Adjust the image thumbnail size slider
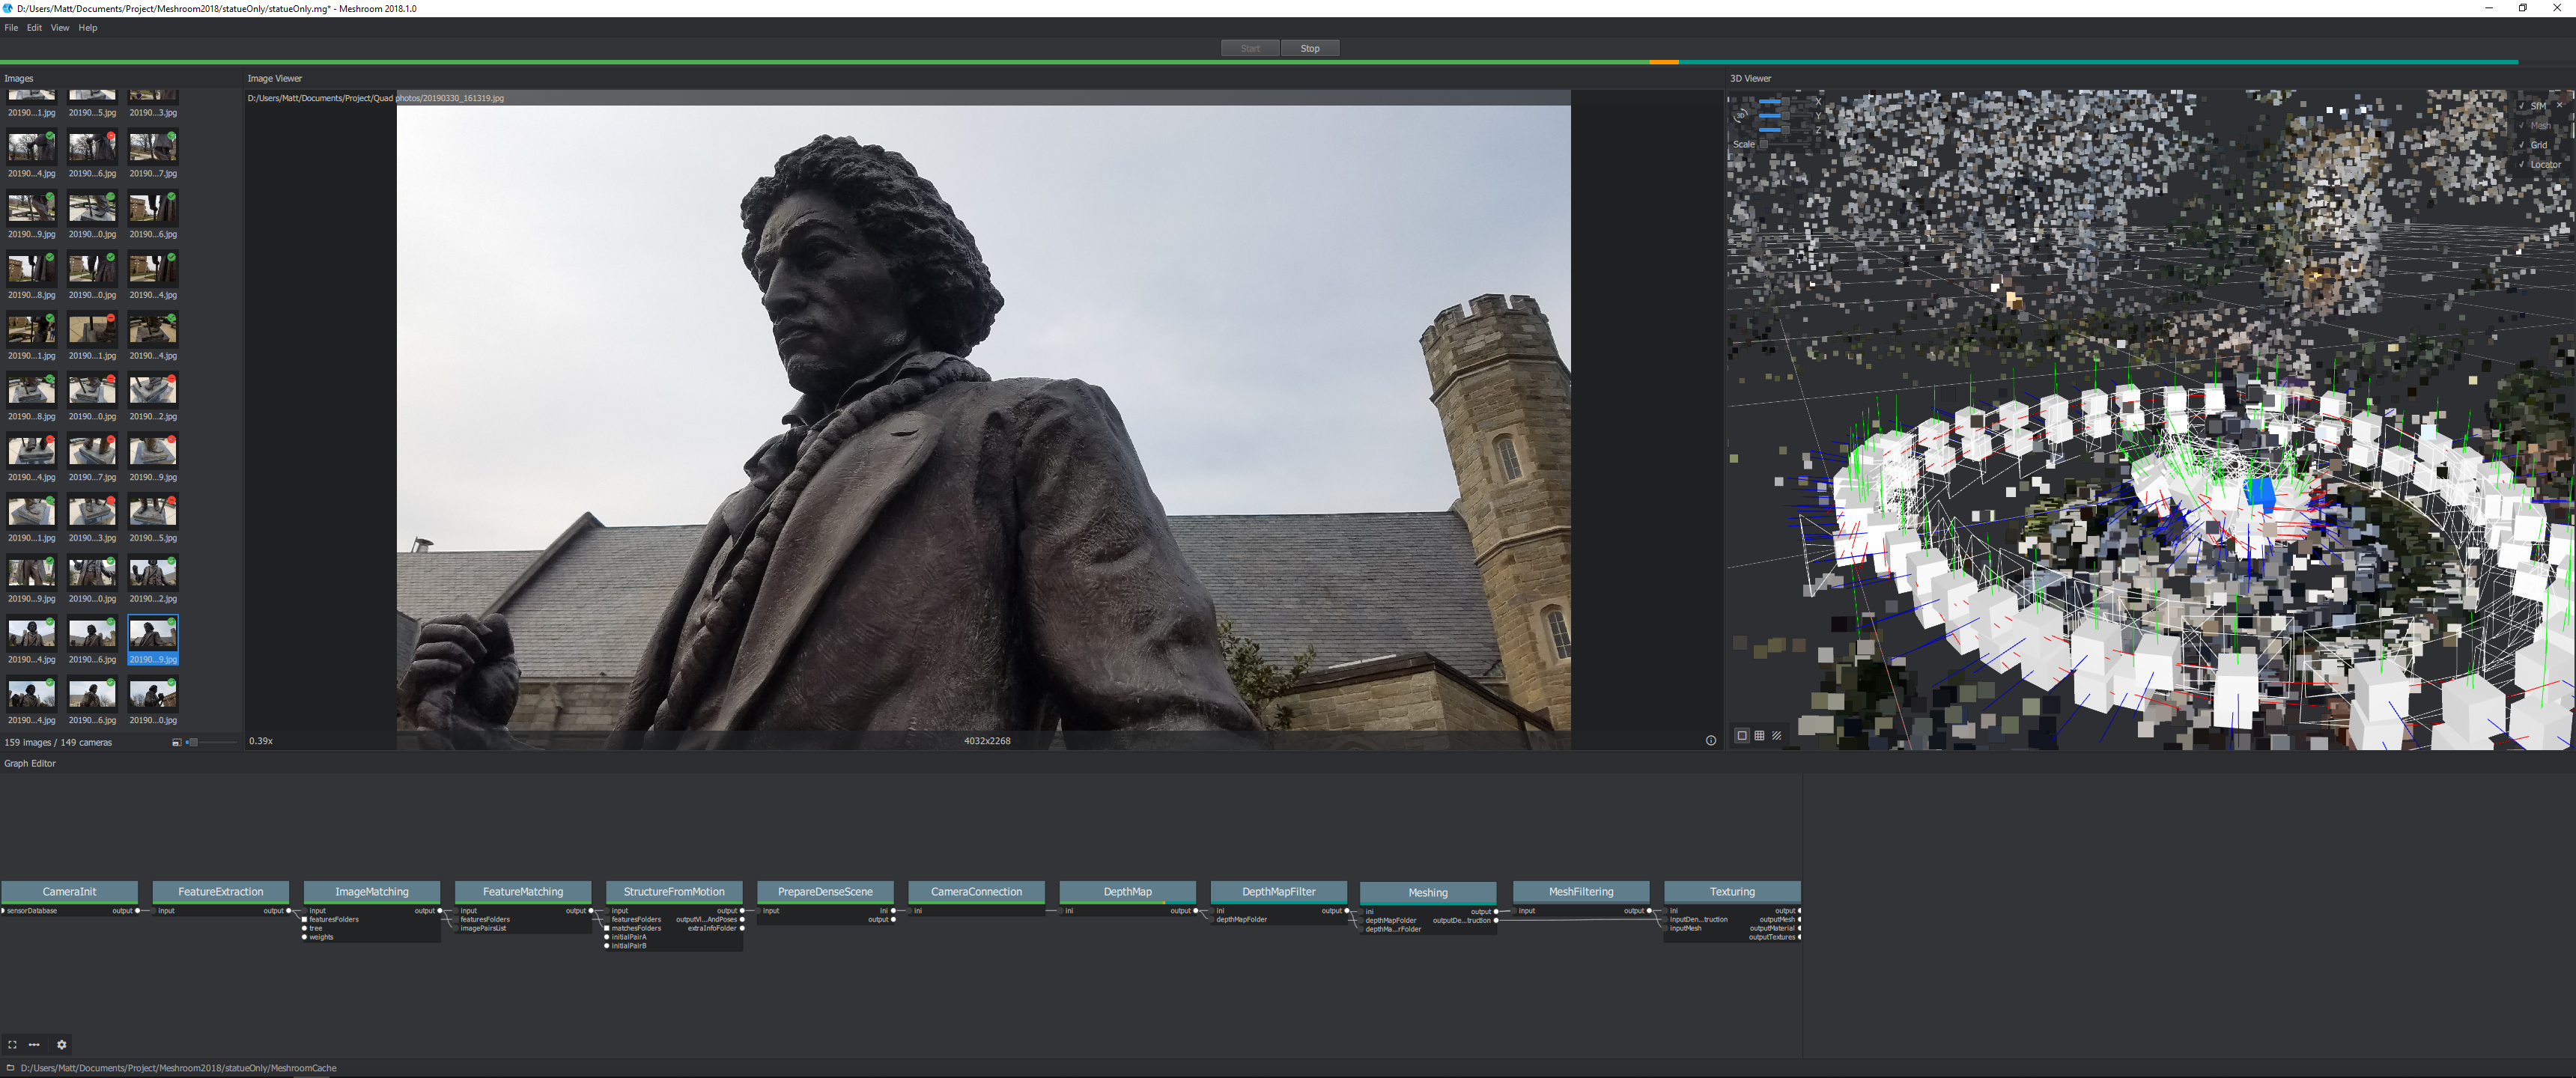 click(194, 742)
